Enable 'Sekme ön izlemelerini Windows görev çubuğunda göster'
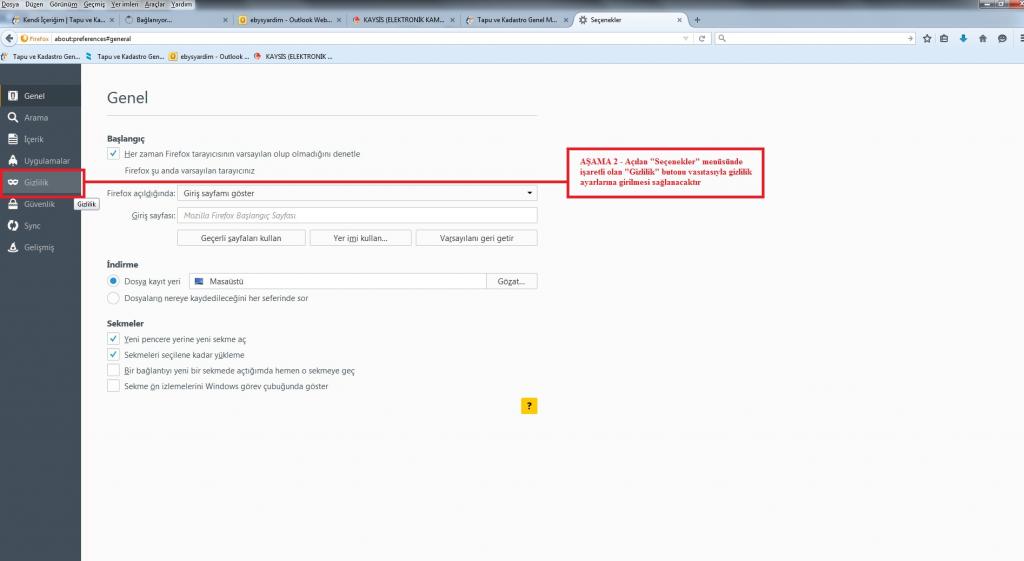 click(113, 386)
